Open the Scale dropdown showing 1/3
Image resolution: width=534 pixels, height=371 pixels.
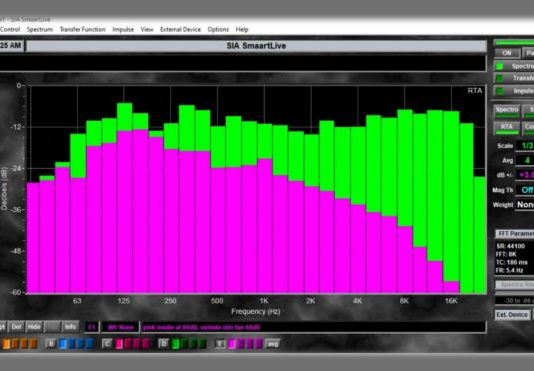pyautogui.click(x=525, y=146)
